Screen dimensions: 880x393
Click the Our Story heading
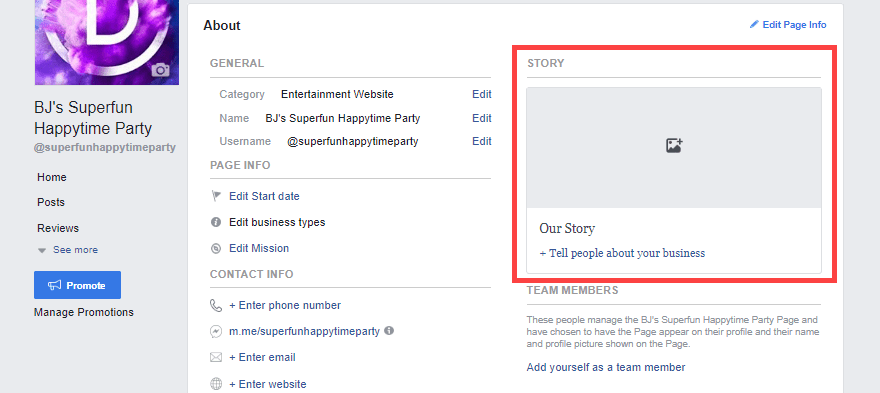(567, 229)
